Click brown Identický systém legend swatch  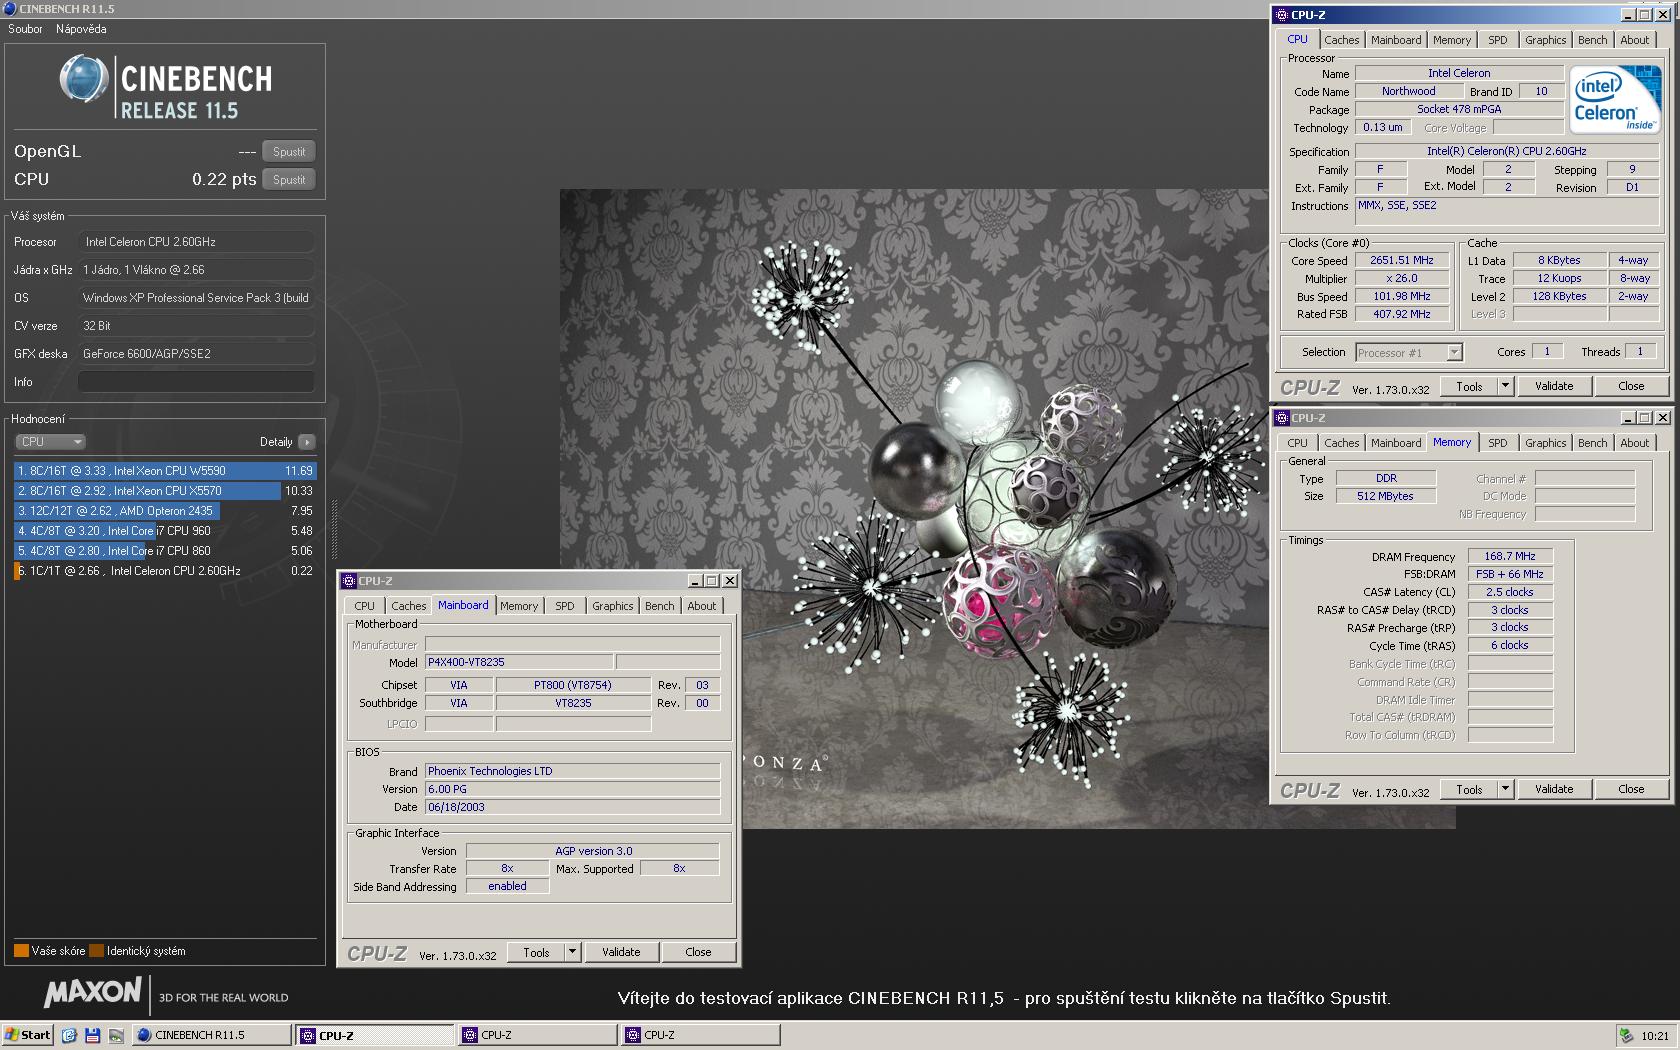point(96,951)
